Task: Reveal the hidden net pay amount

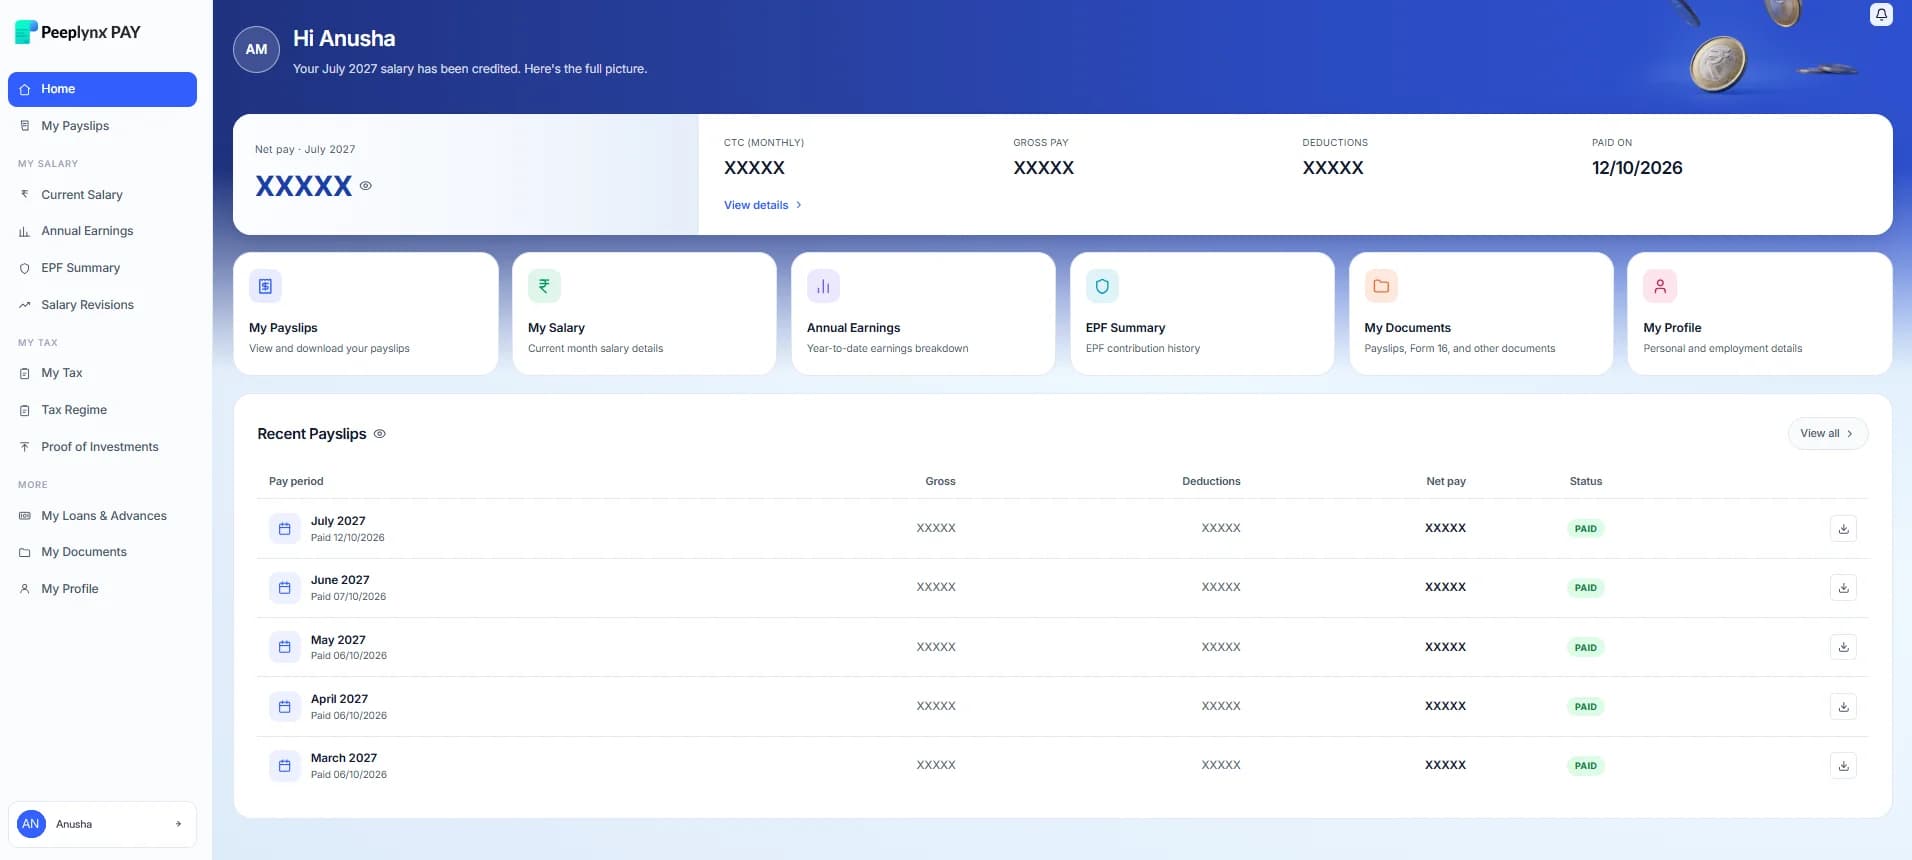Action: click(366, 185)
